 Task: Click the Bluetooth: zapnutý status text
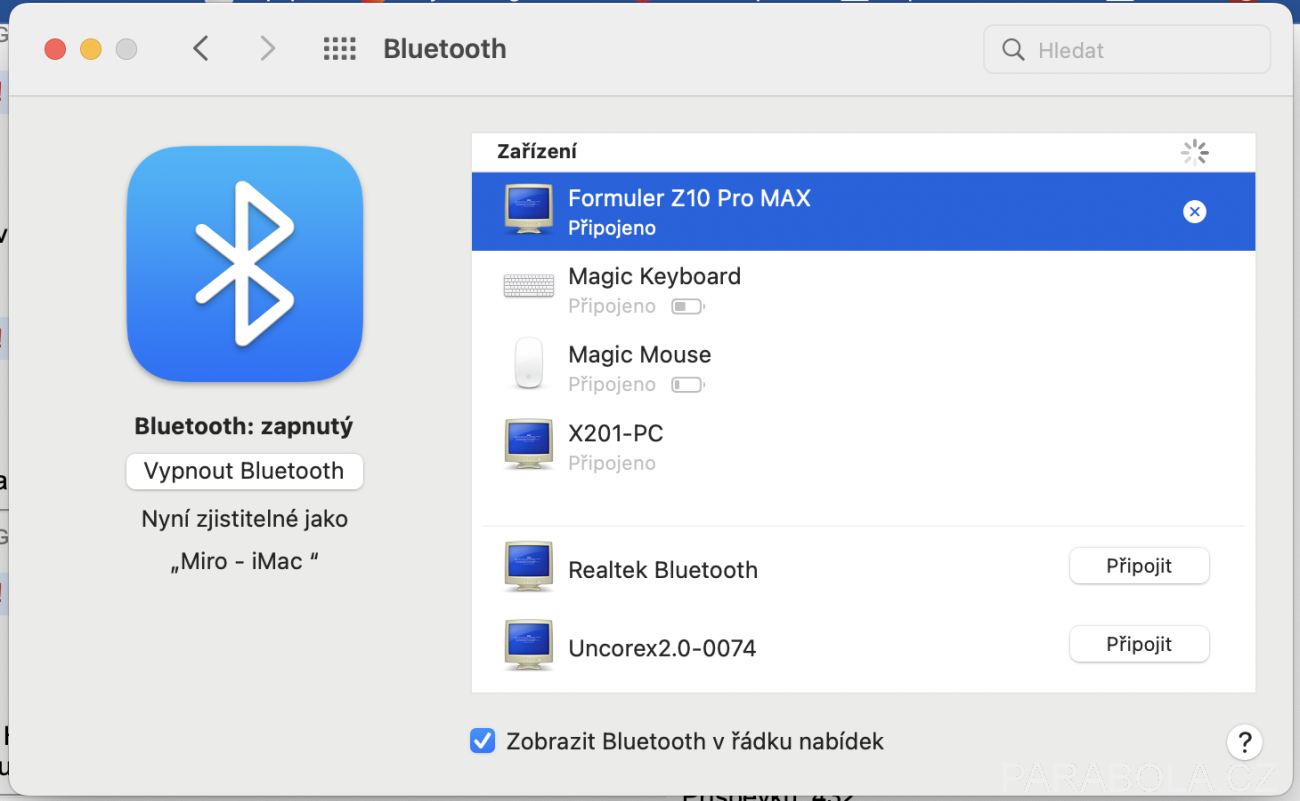click(244, 426)
